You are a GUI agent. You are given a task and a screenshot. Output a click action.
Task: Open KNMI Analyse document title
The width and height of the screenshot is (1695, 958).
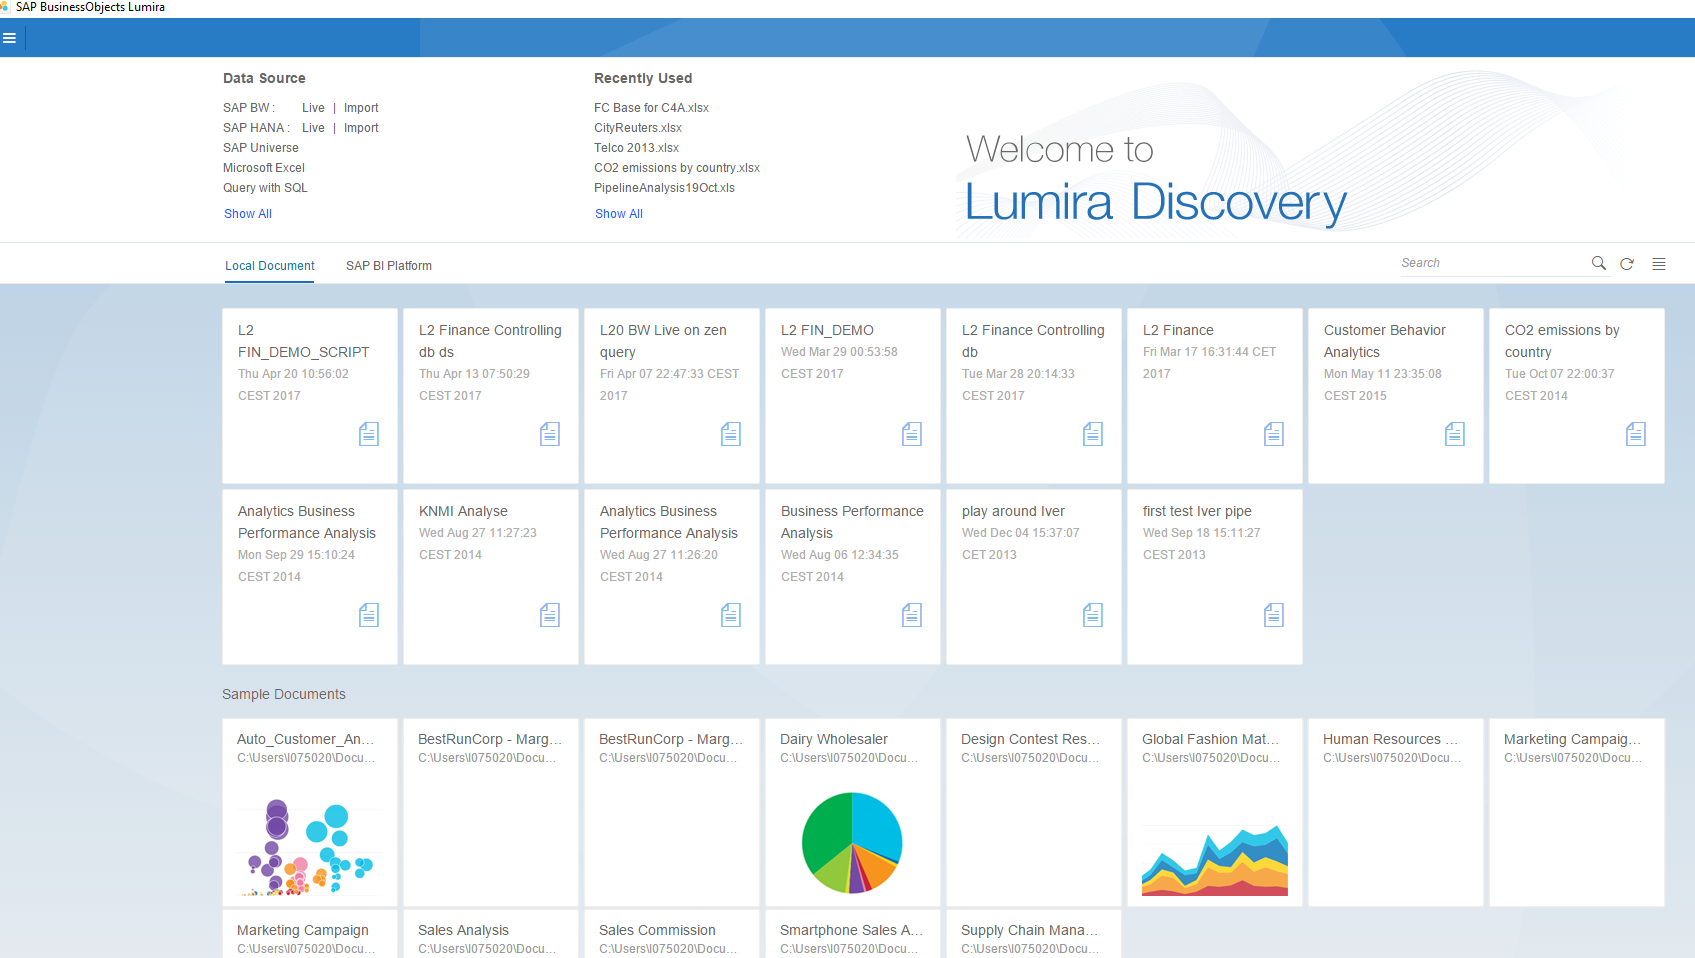pos(463,511)
